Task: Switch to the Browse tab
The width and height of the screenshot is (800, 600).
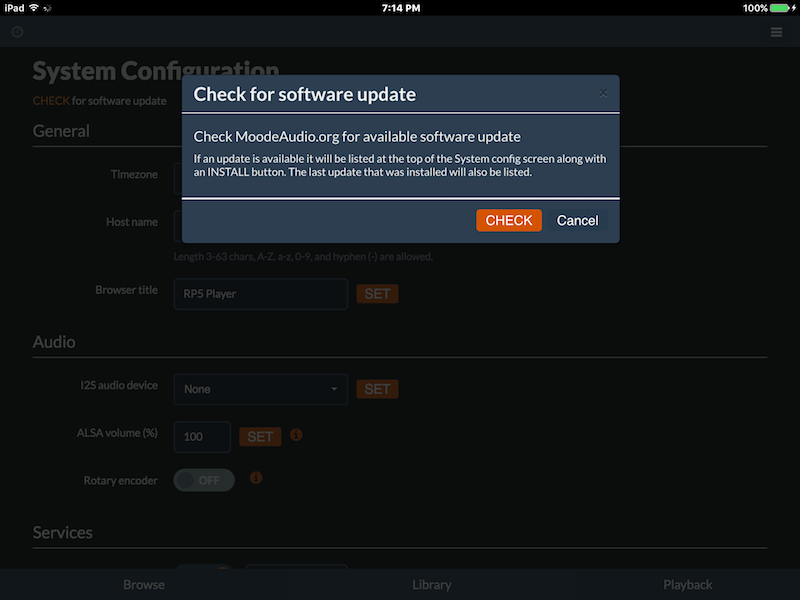Action: (x=144, y=585)
